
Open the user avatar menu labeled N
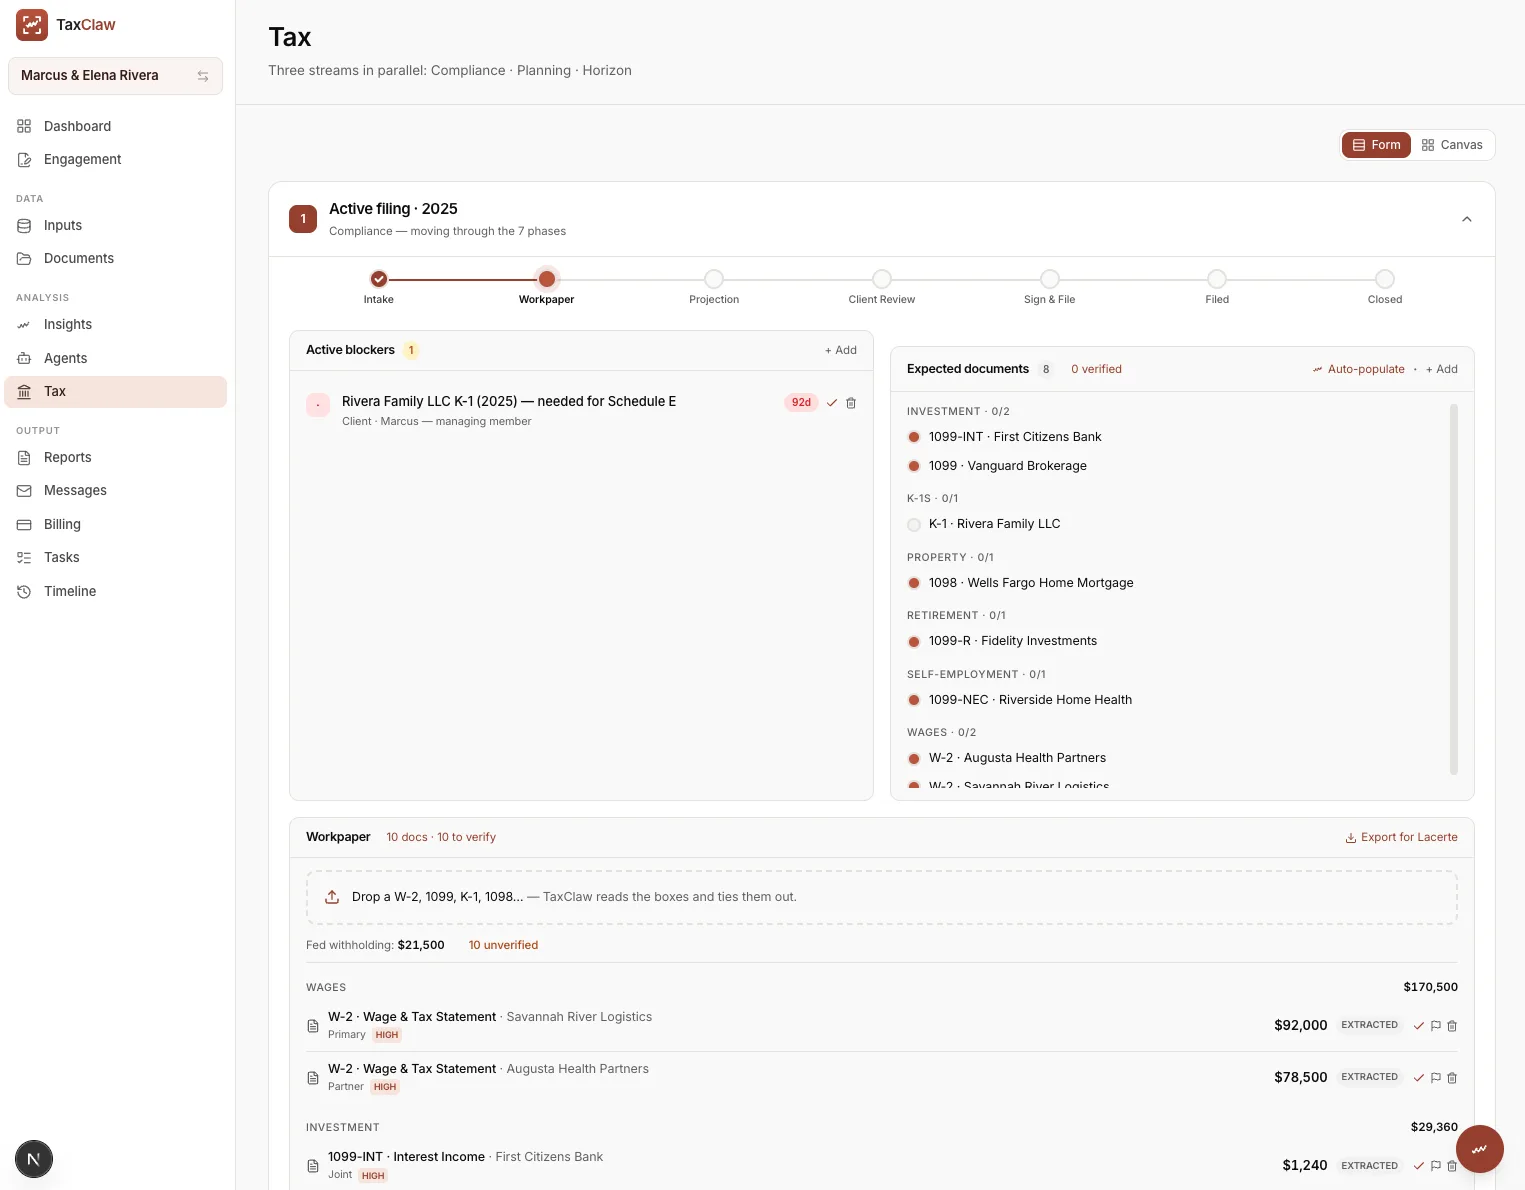pos(34,1159)
